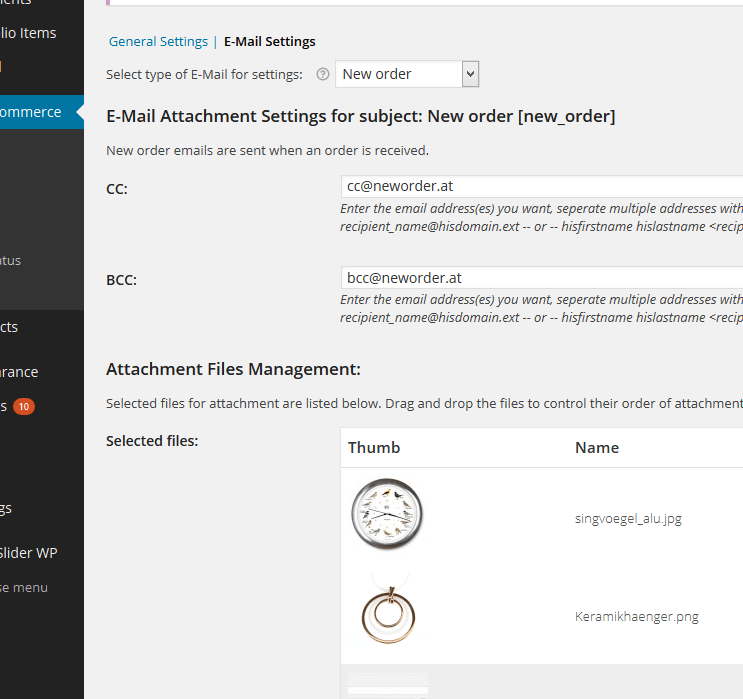Image resolution: width=743 pixels, height=699 pixels.
Task: Click the Attachment Files Management heading
Action: click(x=233, y=369)
